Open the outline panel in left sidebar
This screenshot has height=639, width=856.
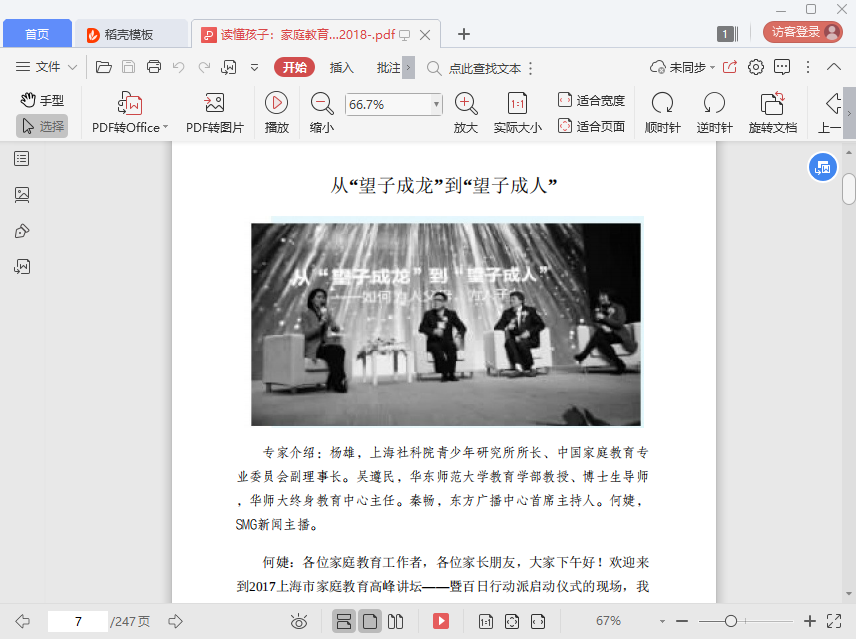click(22, 159)
